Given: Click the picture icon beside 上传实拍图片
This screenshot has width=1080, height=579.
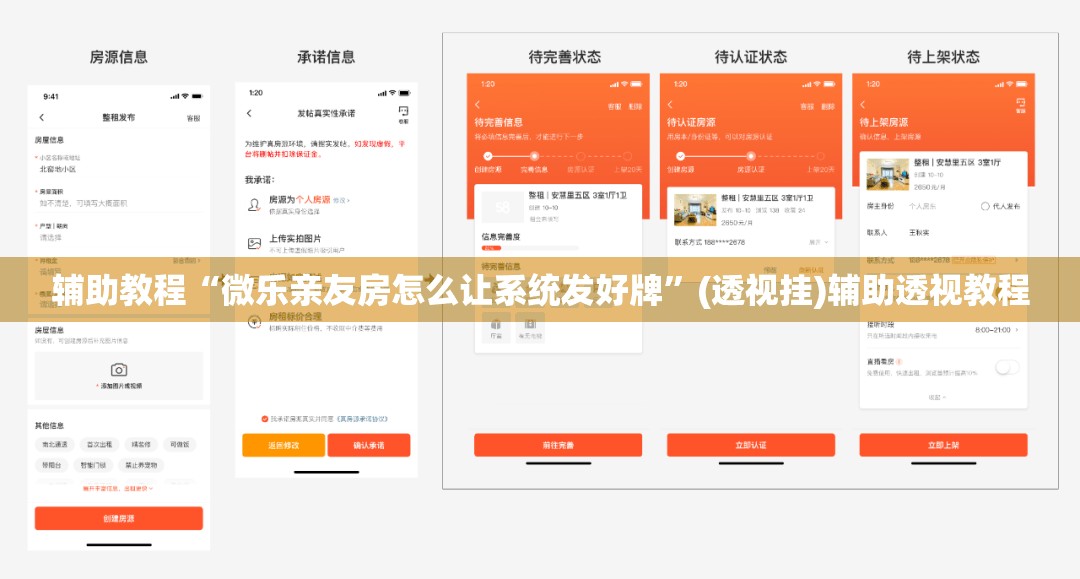Looking at the screenshot, I should pos(254,243).
